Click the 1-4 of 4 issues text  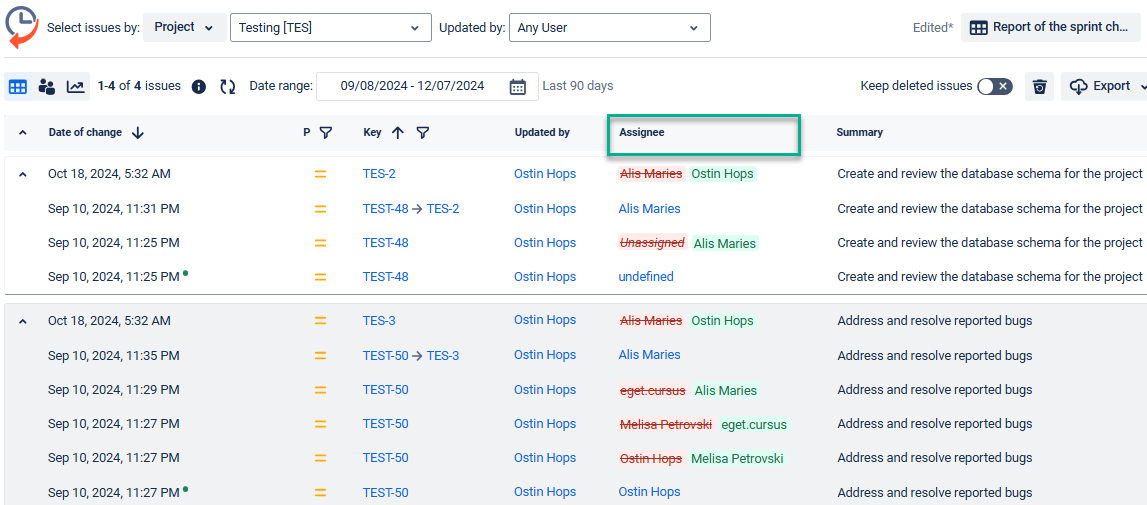pos(139,86)
